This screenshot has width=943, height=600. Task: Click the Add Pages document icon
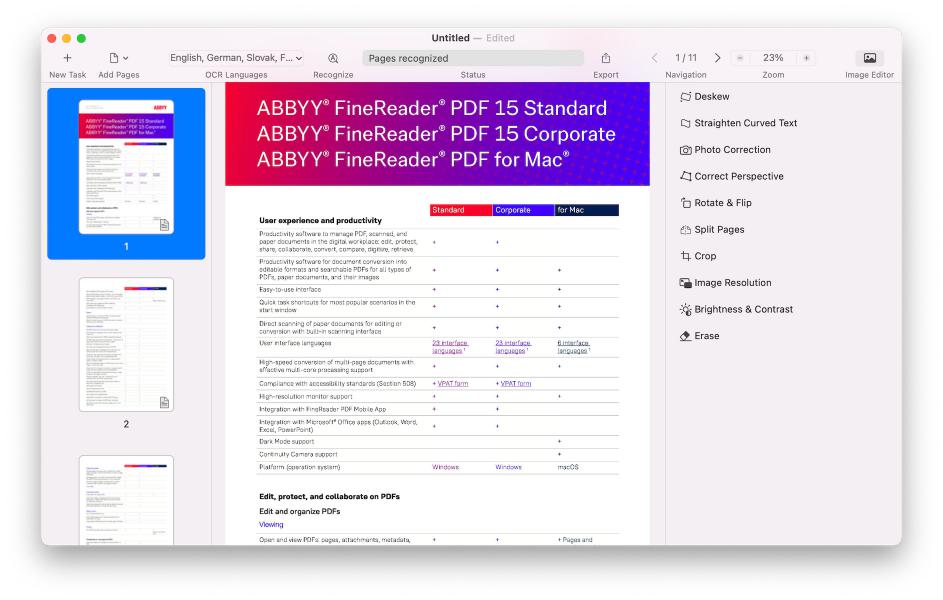(x=114, y=58)
